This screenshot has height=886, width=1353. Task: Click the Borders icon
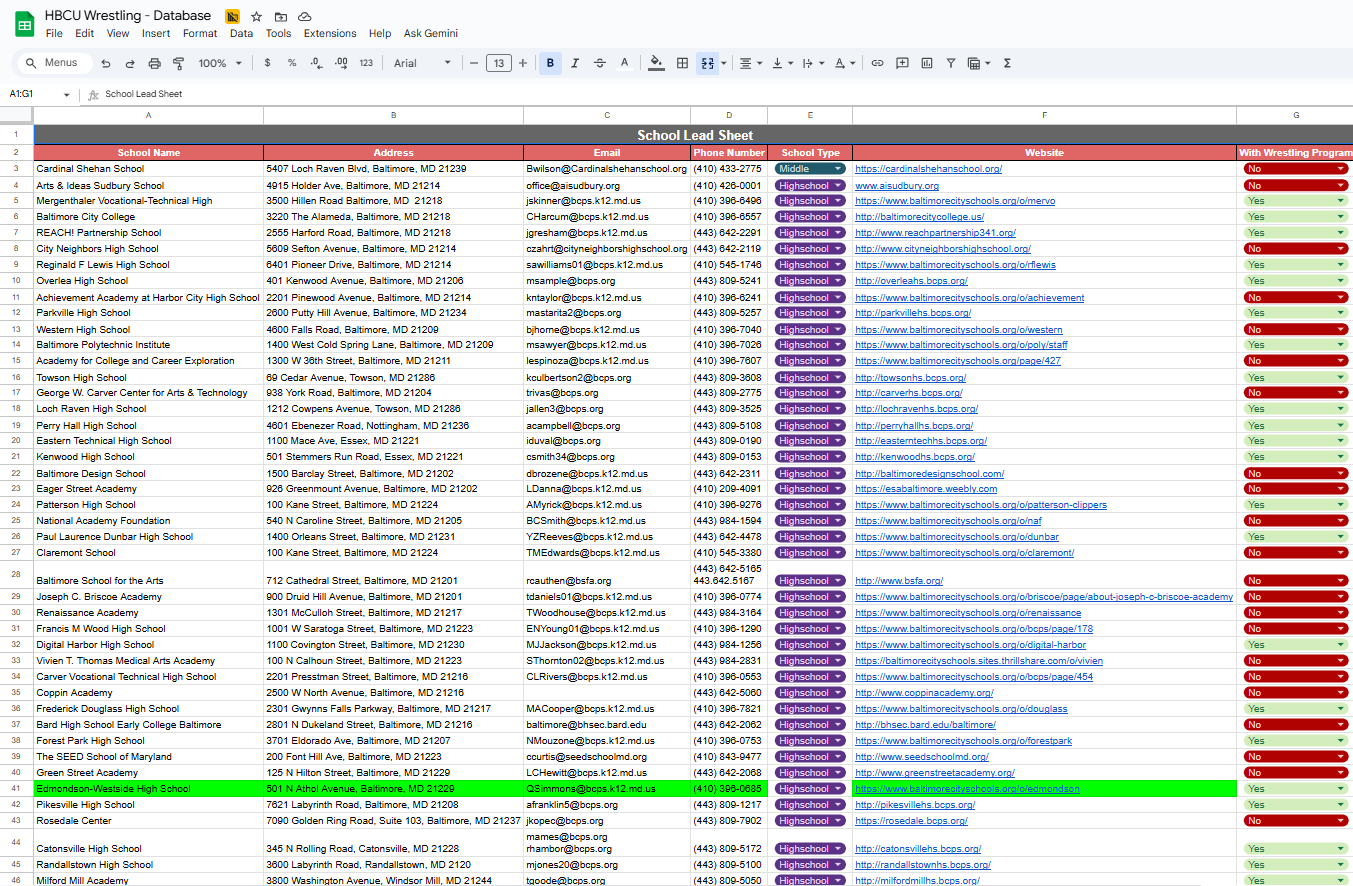(682, 63)
